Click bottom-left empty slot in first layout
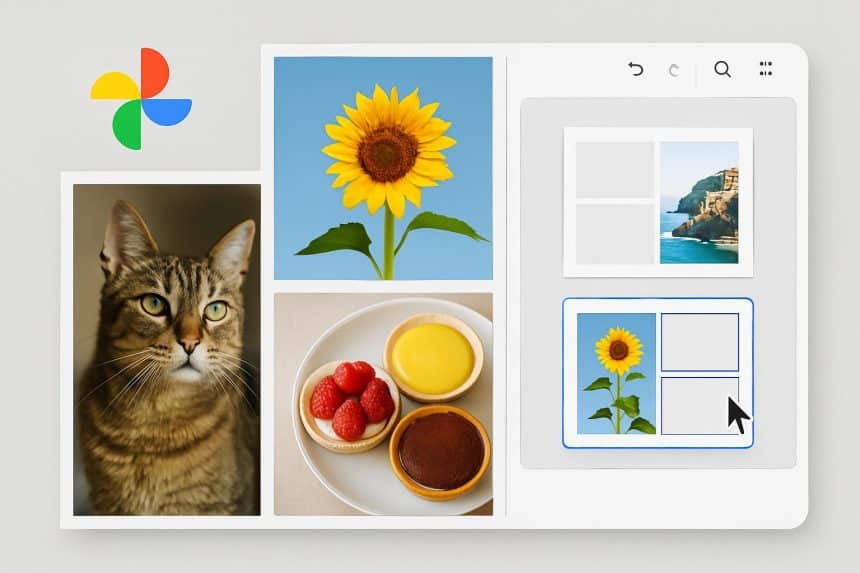The height and width of the screenshot is (573, 860). 614,234
